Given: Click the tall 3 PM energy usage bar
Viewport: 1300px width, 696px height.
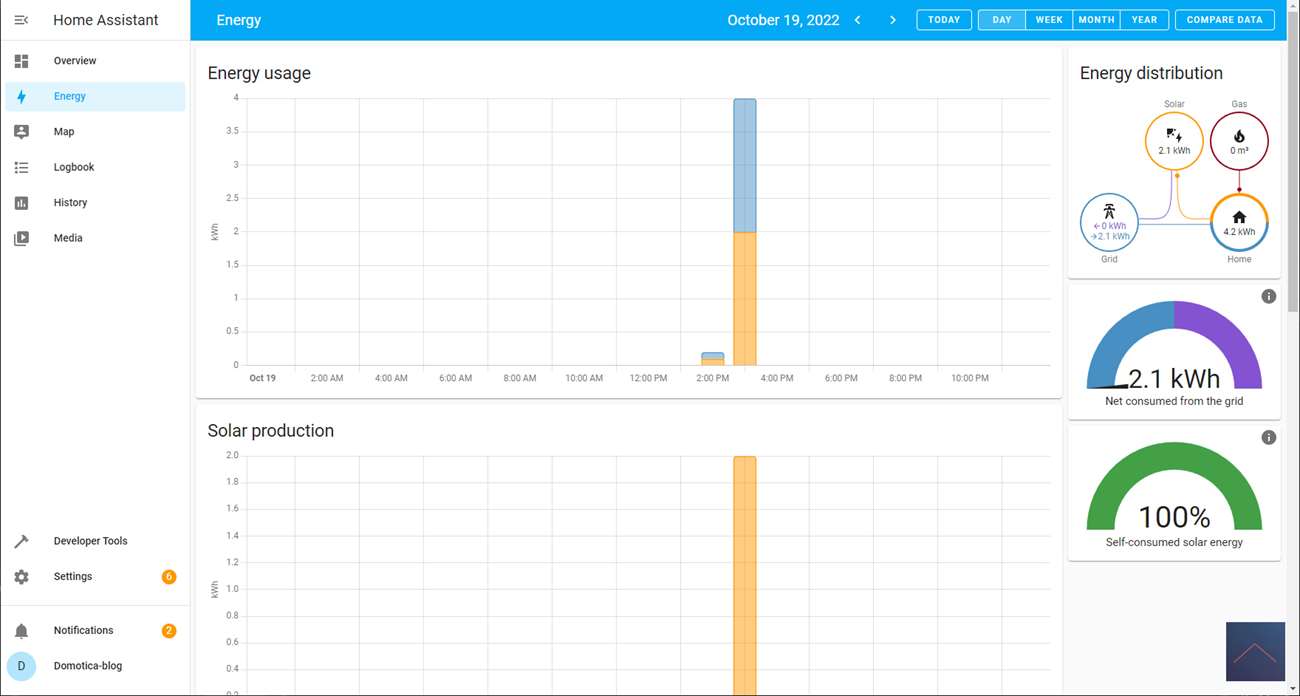Looking at the screenshot, I should pos(744,232).
